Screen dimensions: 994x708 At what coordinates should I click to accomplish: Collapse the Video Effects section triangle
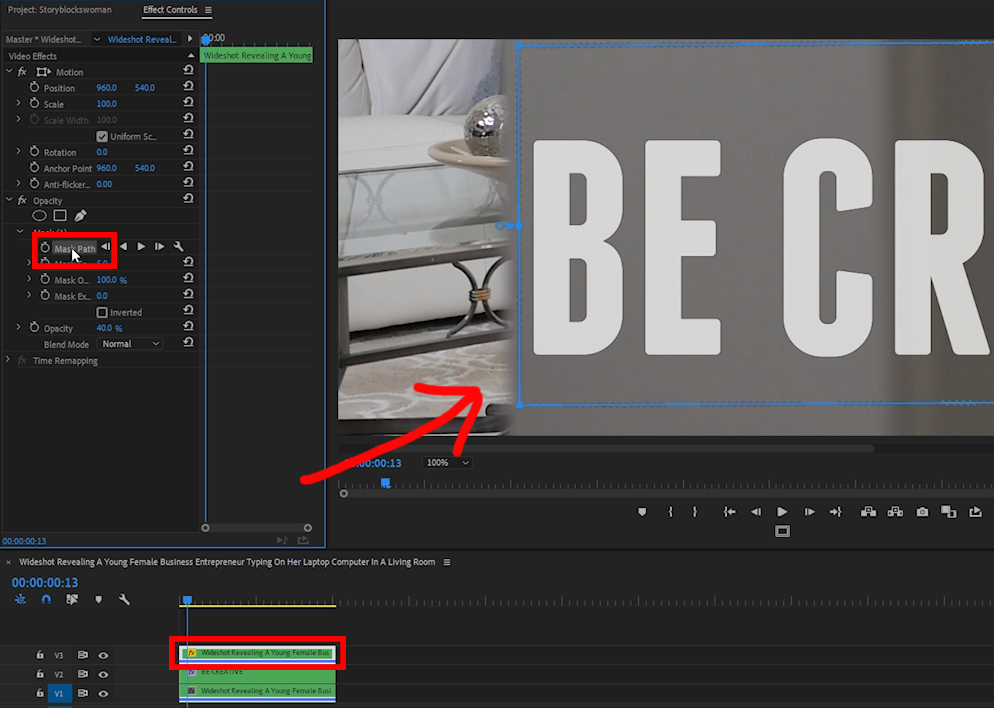point(191,56)
